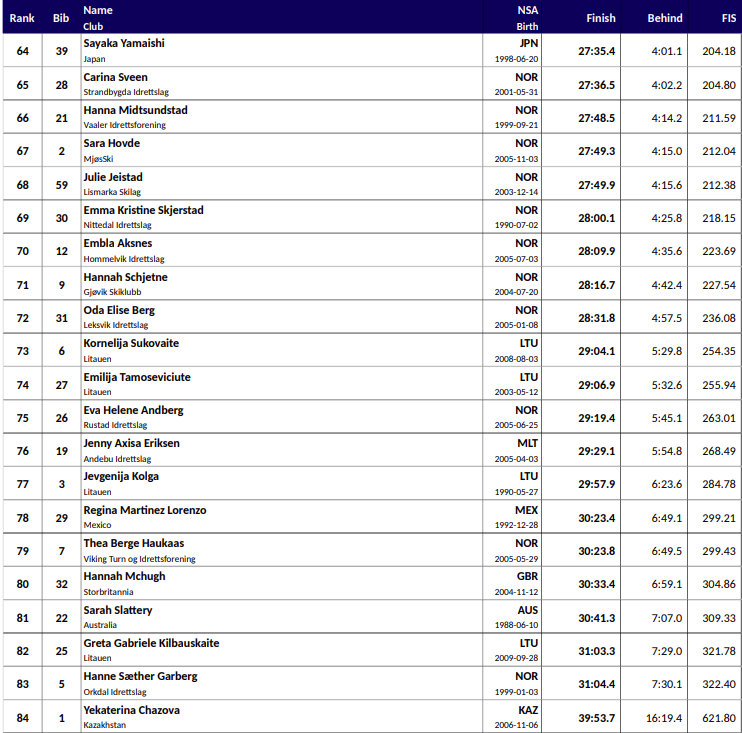Click the Name column header

[x=98, y=10]
